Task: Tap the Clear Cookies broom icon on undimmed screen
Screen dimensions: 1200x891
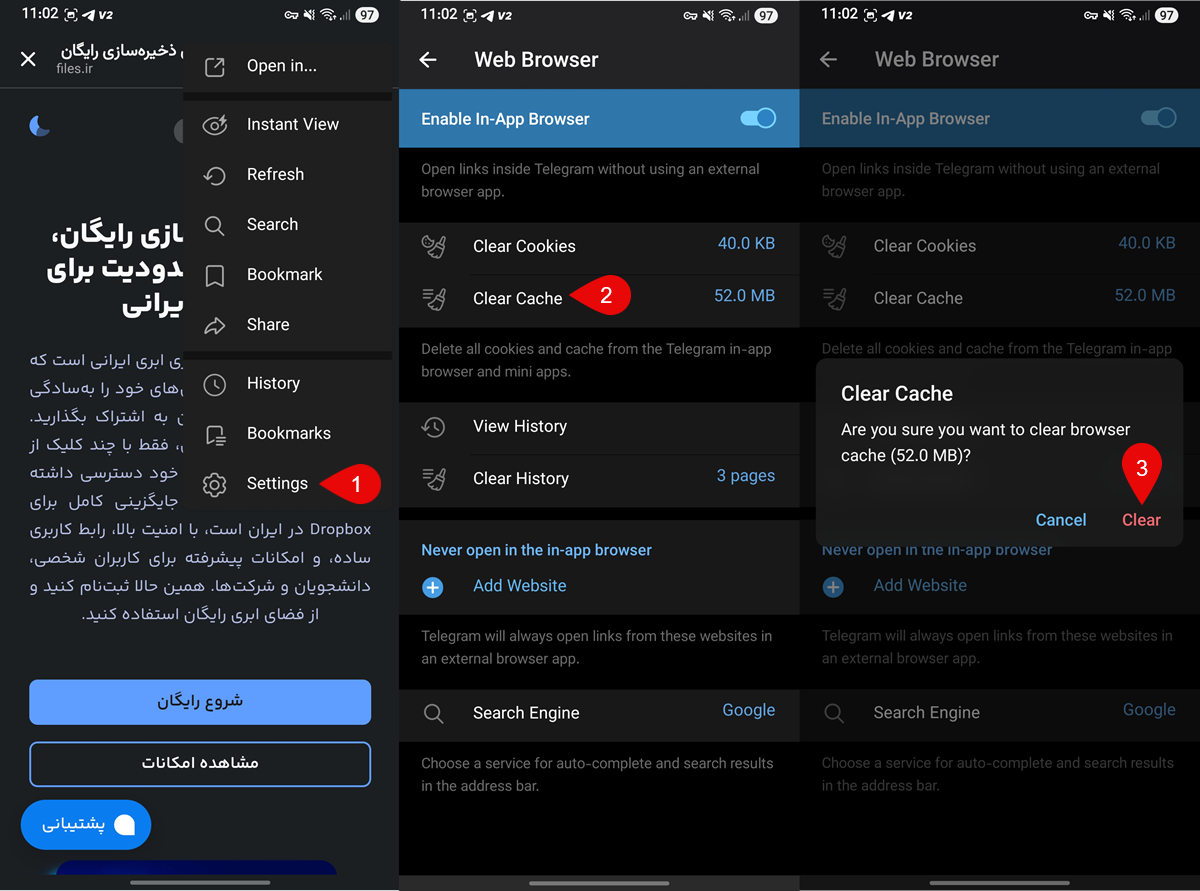Action: [x=433, y=246]
